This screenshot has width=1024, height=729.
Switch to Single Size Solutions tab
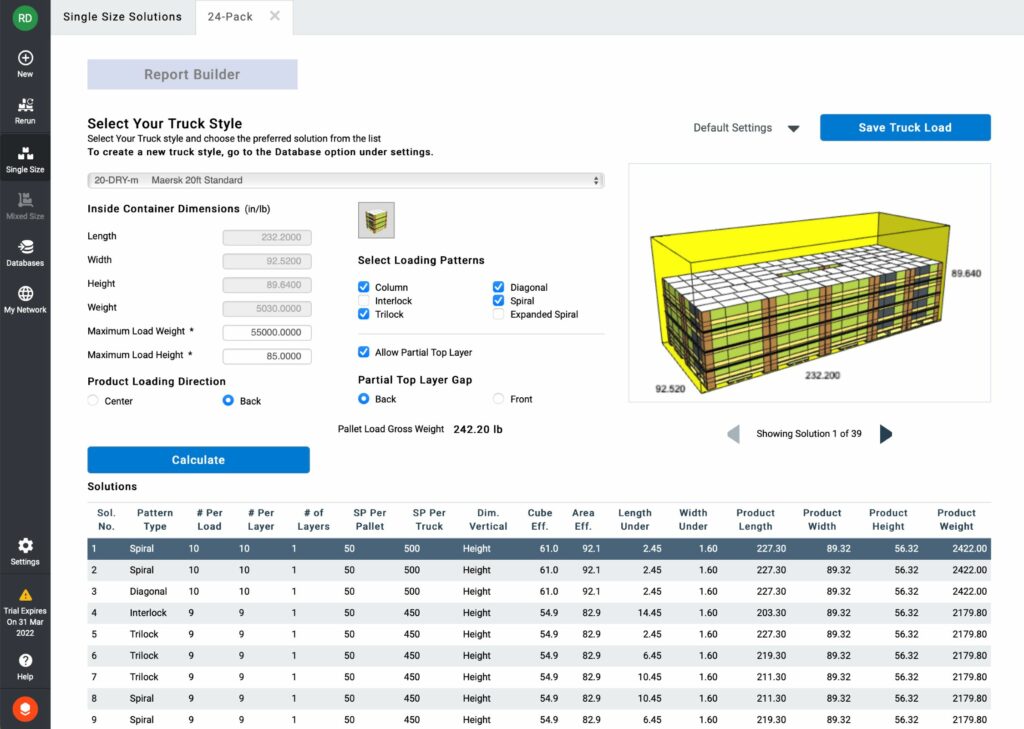(x=122, y=17)
